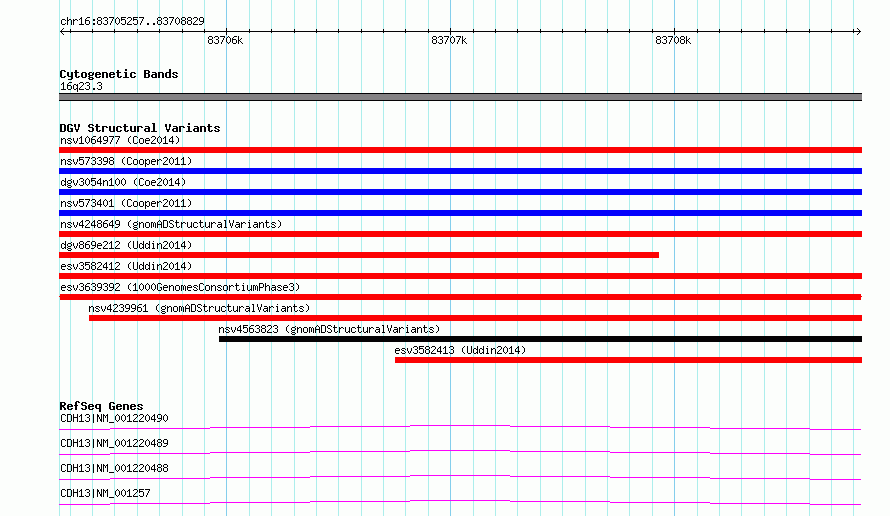Image resolution: width=890 pixels, height=516 pixels.
Task: Click the nsv1064977 (Coe2014) label
Action: 120,140
